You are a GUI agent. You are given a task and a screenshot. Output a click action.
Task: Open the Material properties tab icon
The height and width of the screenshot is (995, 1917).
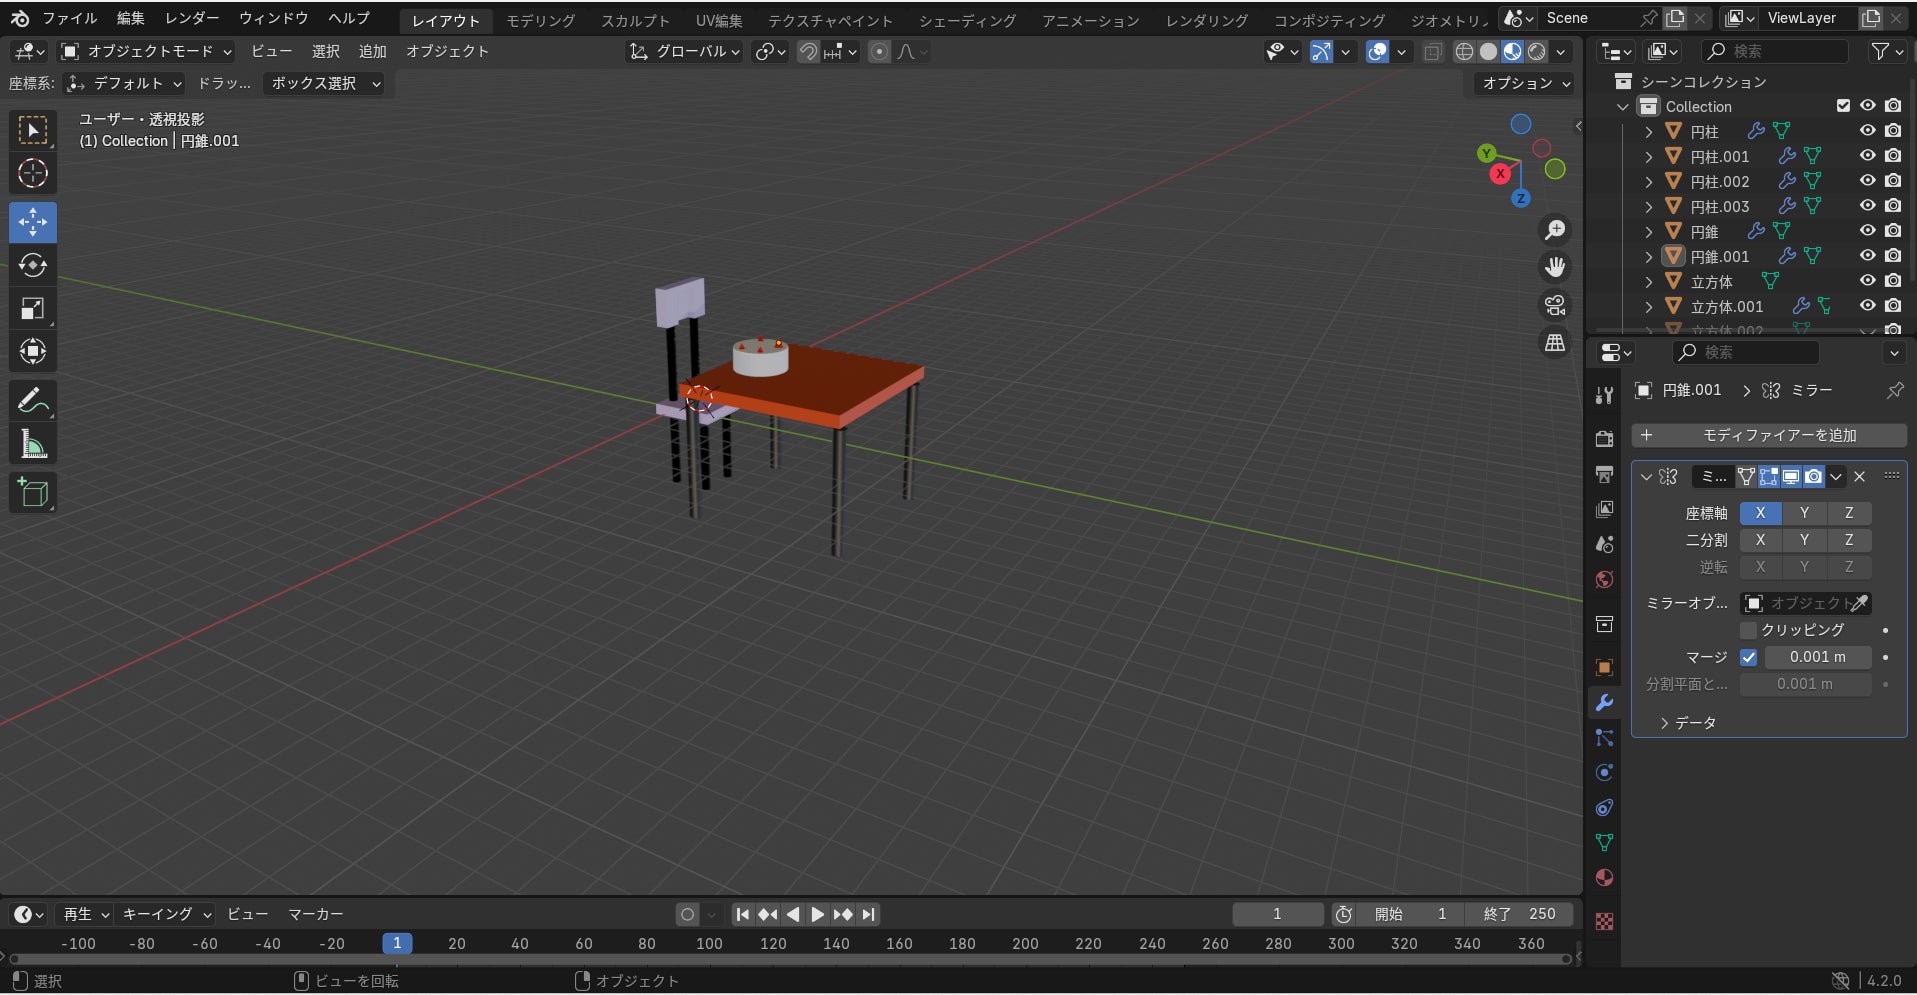point(1604,878)
